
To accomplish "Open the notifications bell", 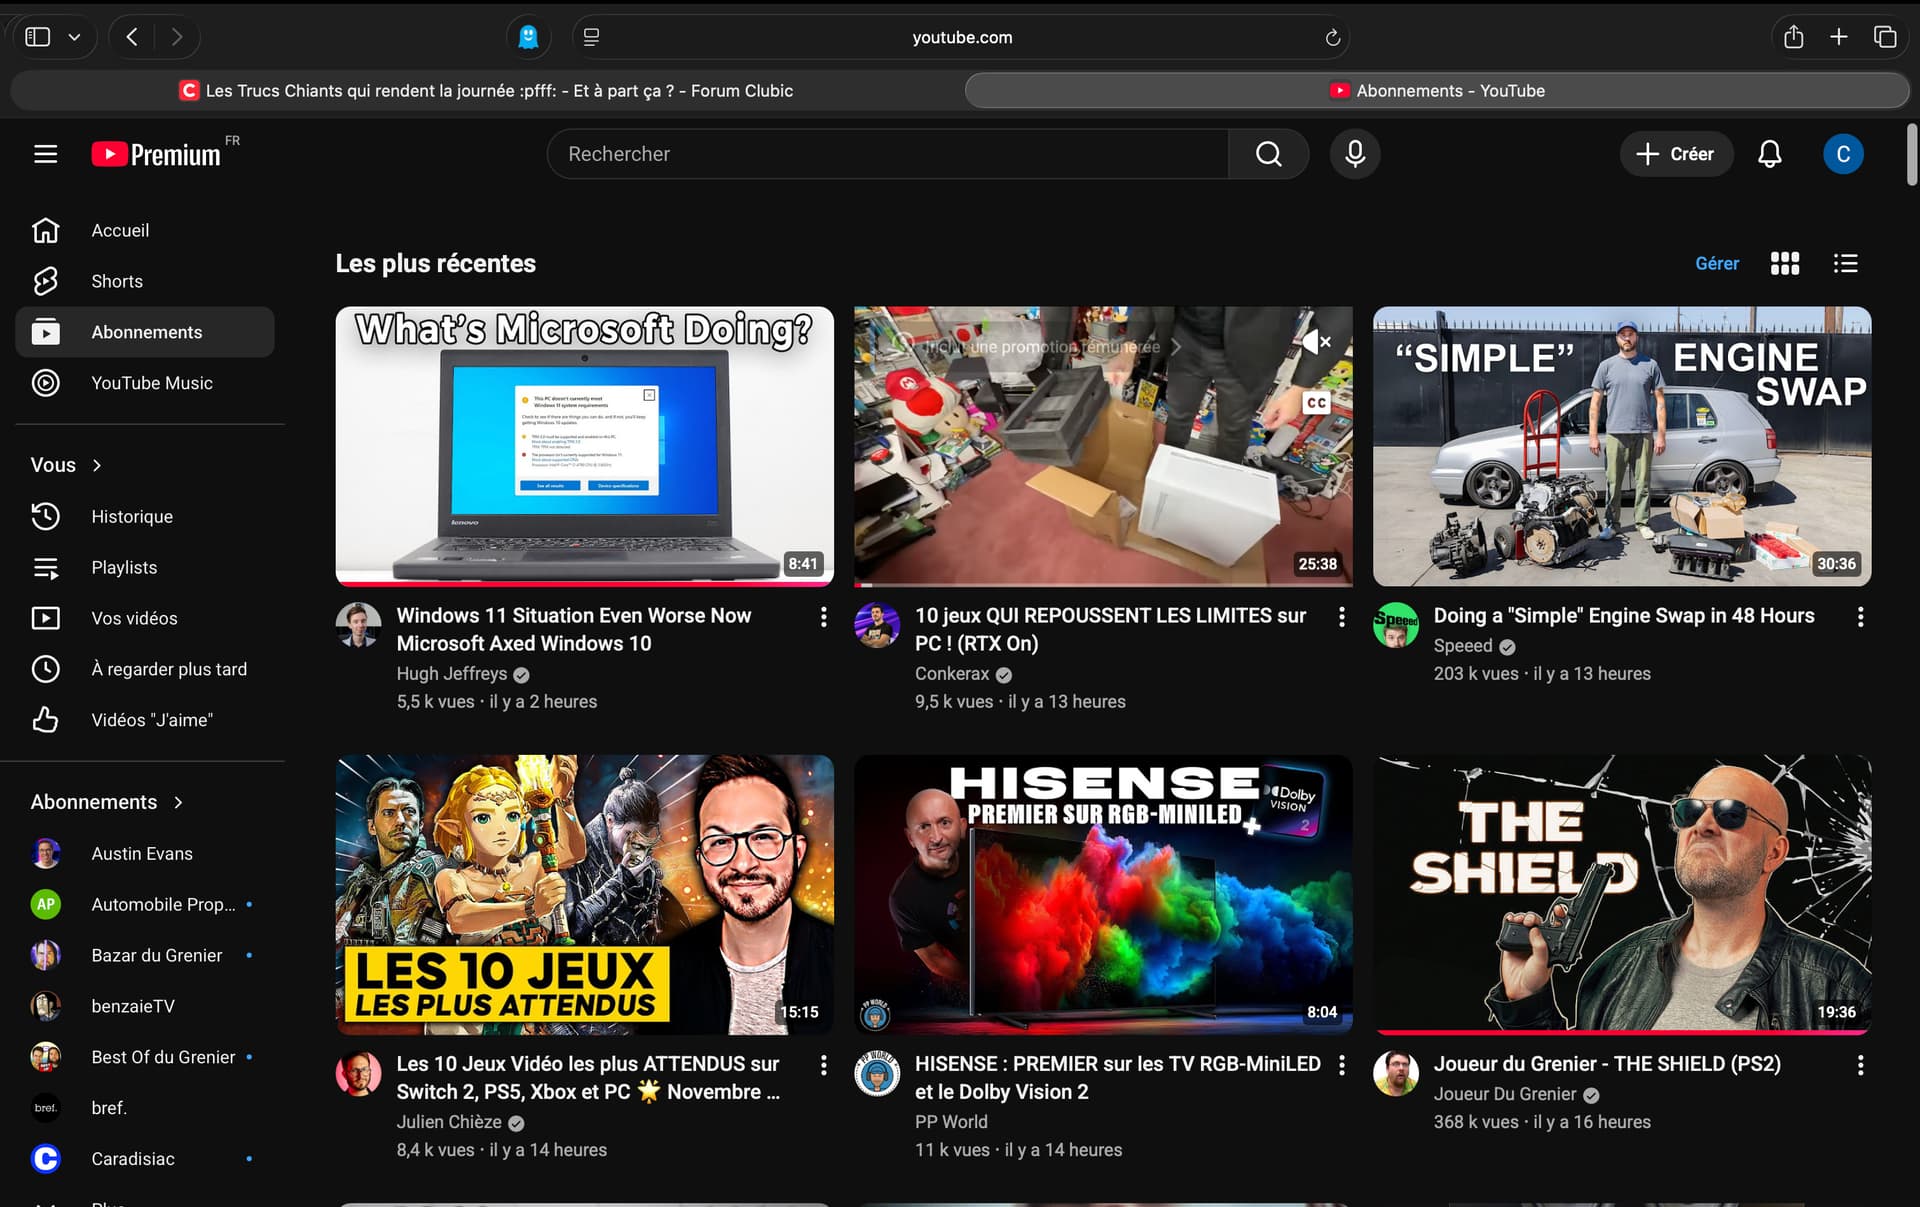I will (1769, 154).
